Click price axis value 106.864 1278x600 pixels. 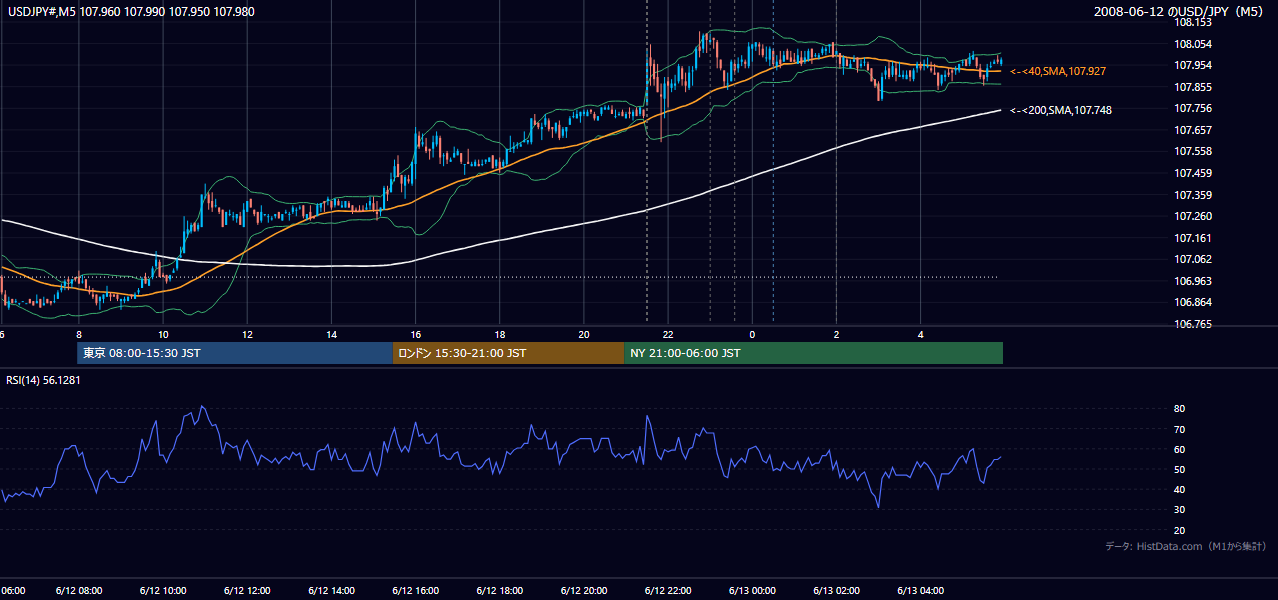1193,302
